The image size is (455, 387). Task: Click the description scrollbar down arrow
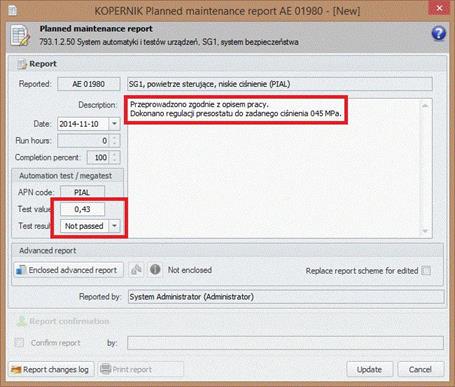click(425, 231)
